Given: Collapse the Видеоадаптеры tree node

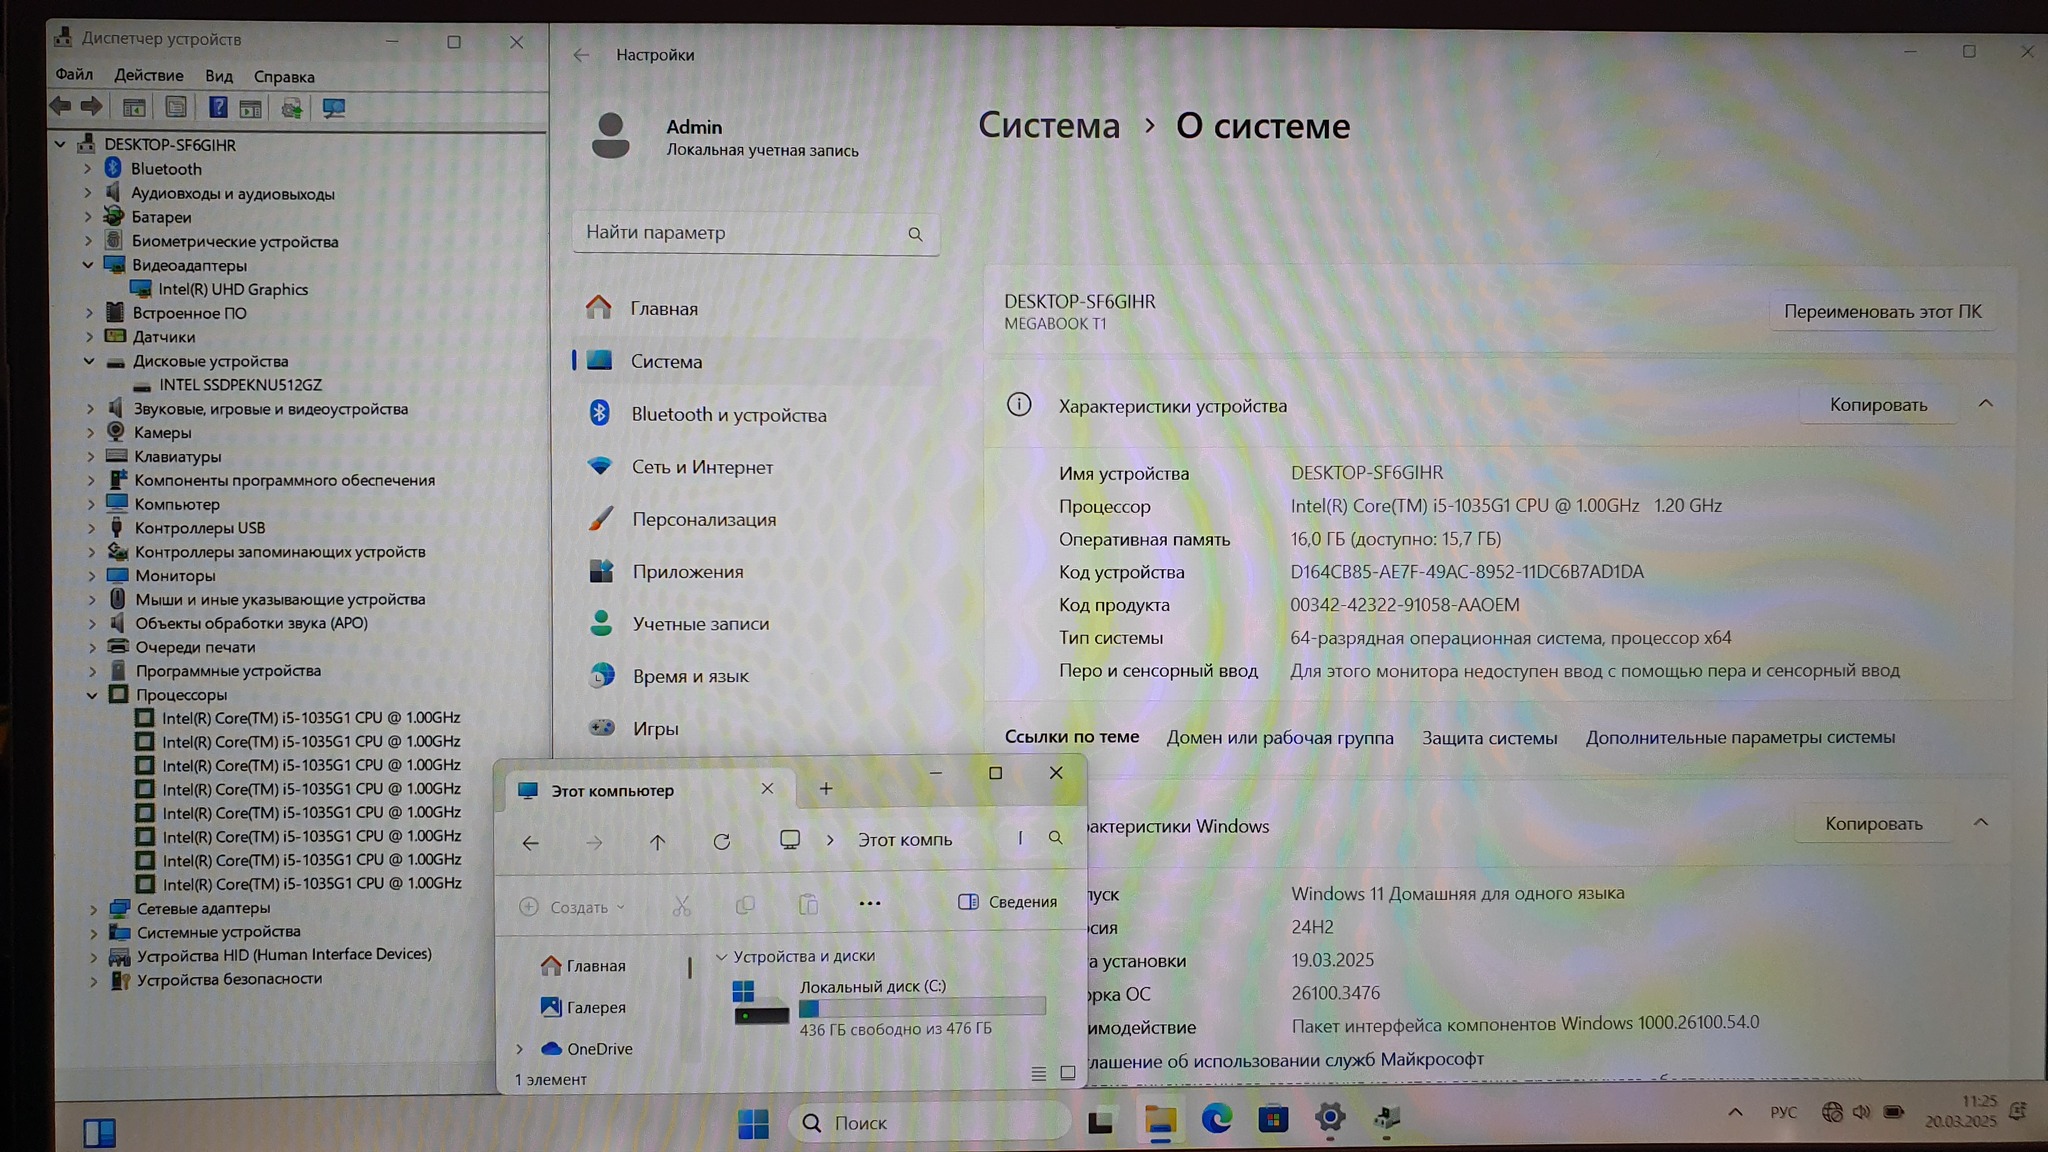Looking at the screenshot, I should click(88, 266).
